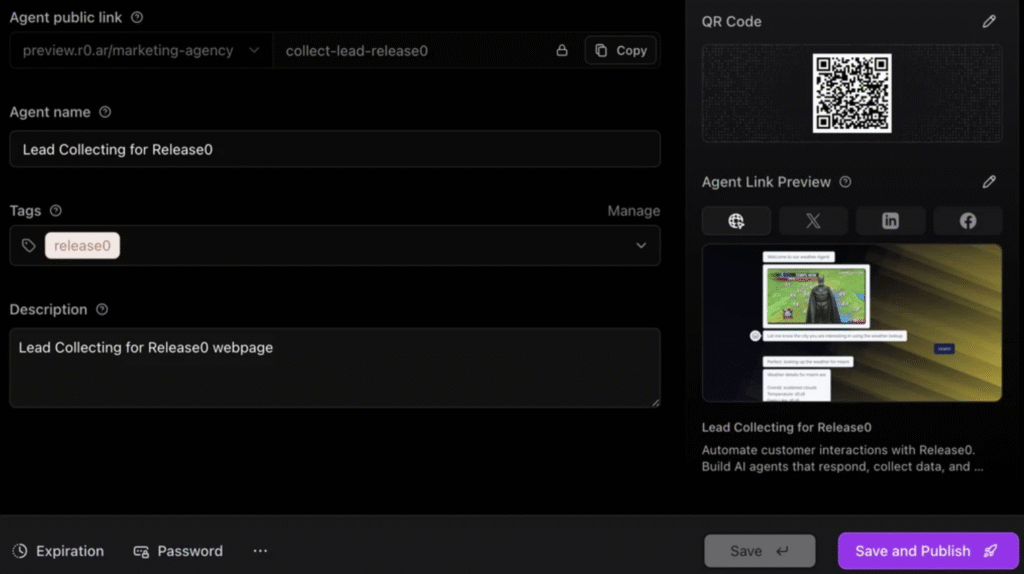
Task: Click the agent link preview thumbnail image
Action: [x=852, y=323]
